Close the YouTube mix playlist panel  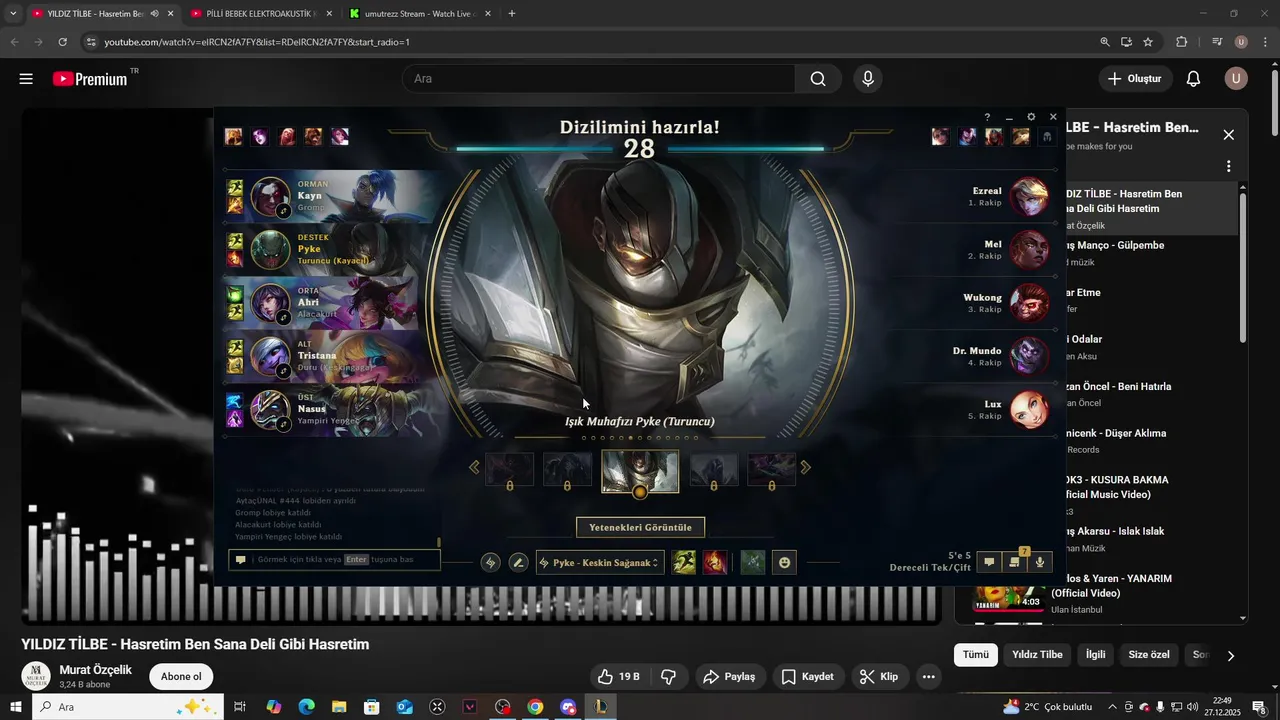1229,135
